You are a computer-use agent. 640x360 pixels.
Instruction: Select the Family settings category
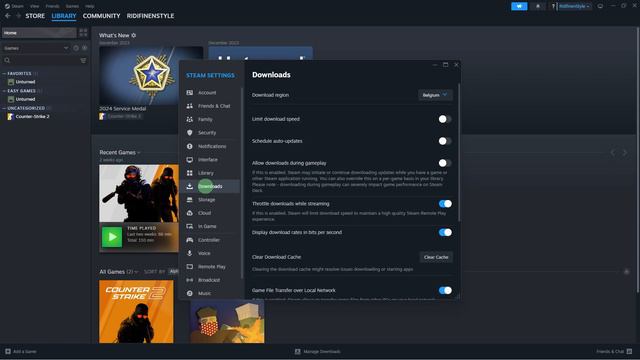[210, 120]
